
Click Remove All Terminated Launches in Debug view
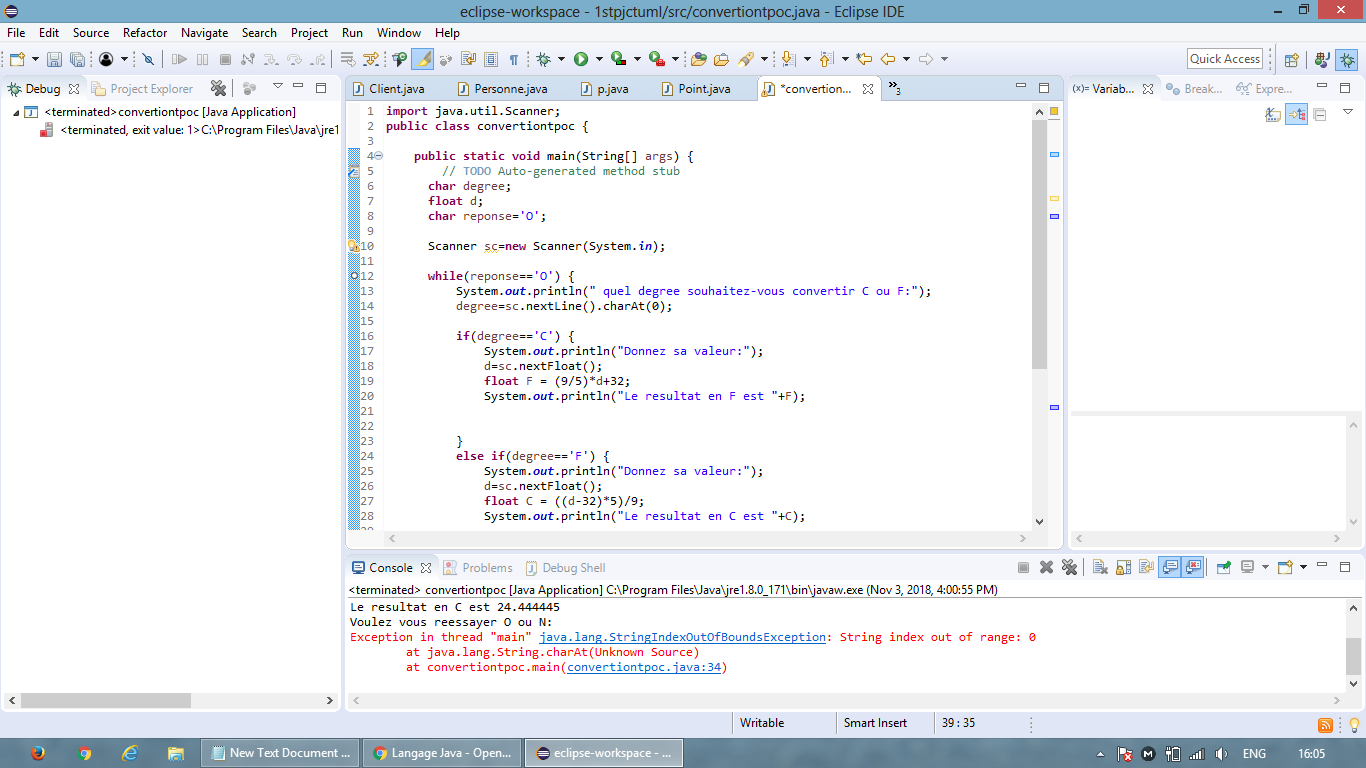[x=220, y=88]
